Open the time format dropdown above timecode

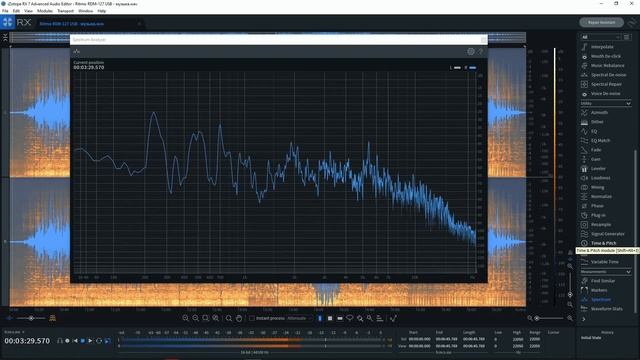[14, 332]
